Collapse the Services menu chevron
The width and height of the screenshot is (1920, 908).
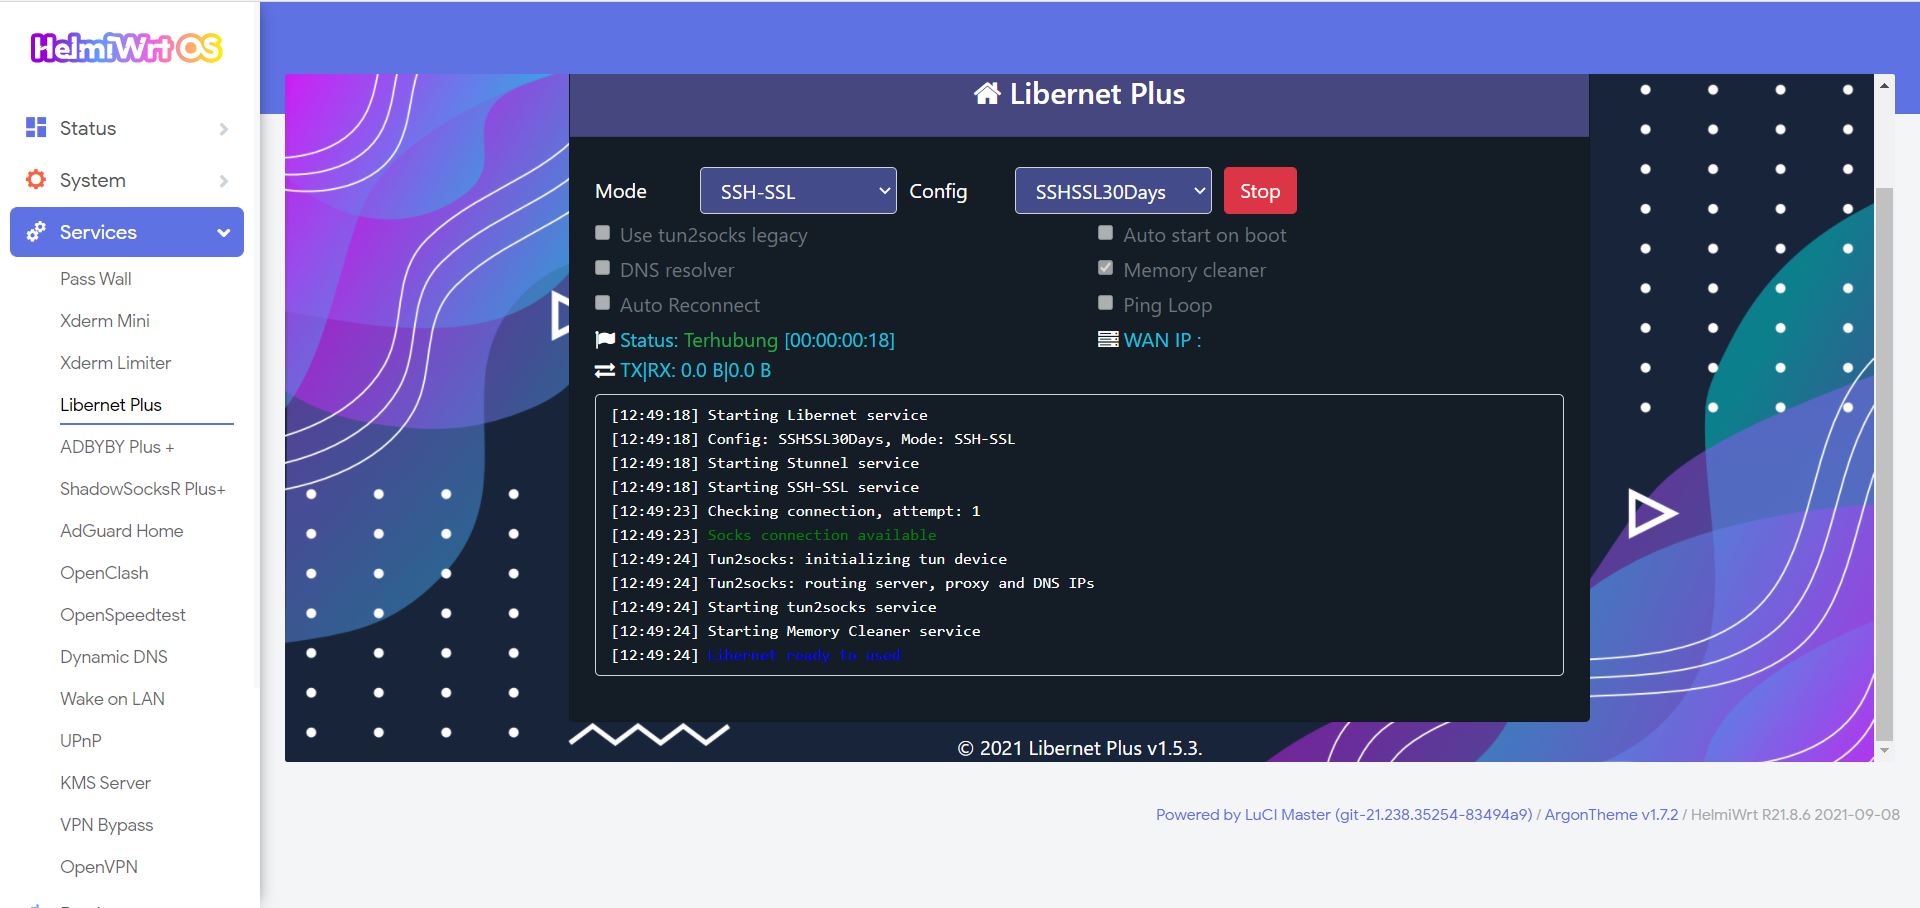(x=223, y=233)
